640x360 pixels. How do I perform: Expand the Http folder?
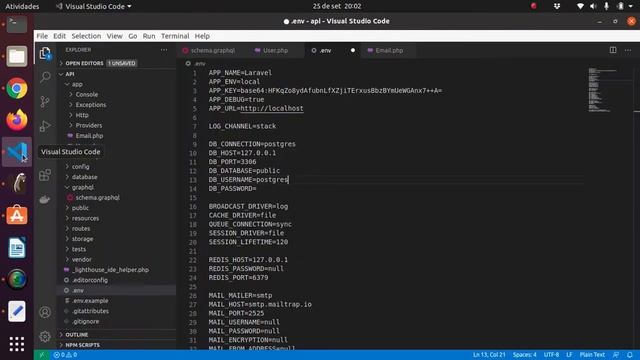coord(82,115)
